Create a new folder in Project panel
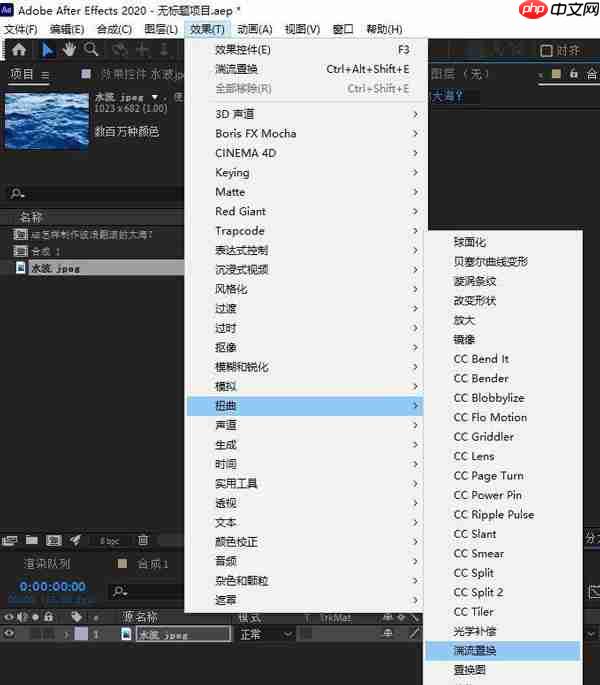 point(31,540)
